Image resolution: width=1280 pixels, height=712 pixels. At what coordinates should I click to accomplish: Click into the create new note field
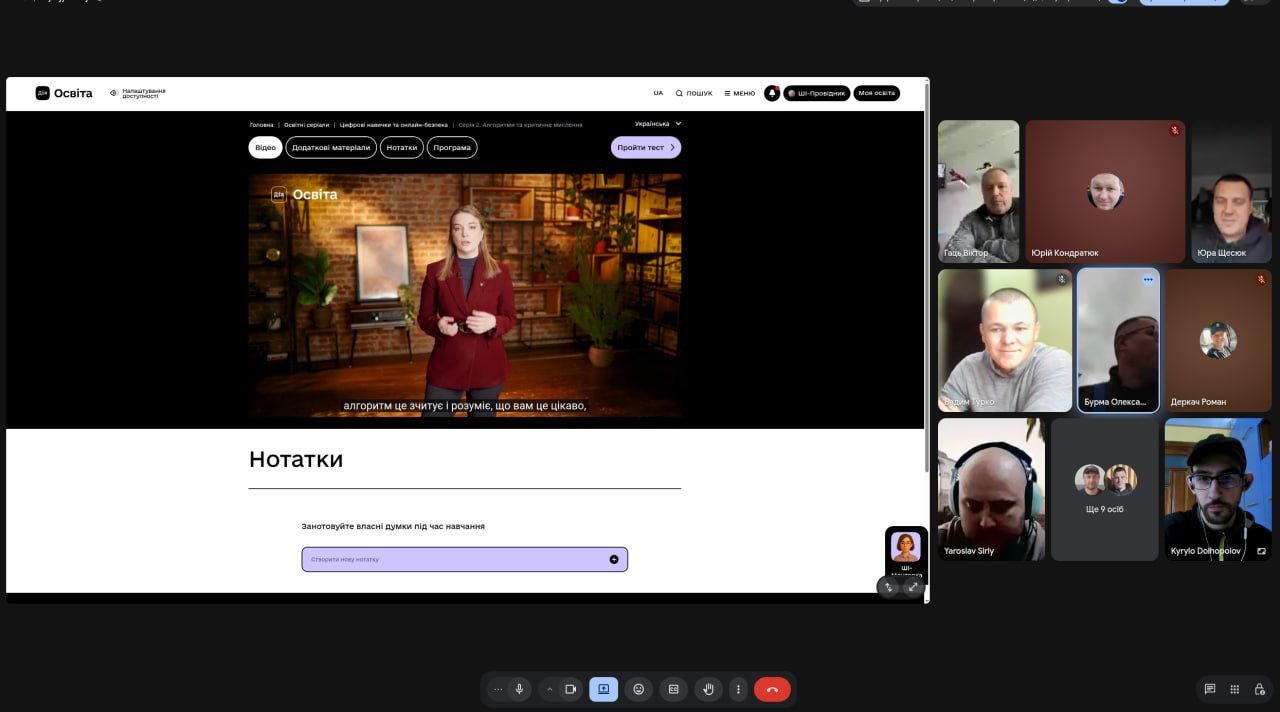465,559
